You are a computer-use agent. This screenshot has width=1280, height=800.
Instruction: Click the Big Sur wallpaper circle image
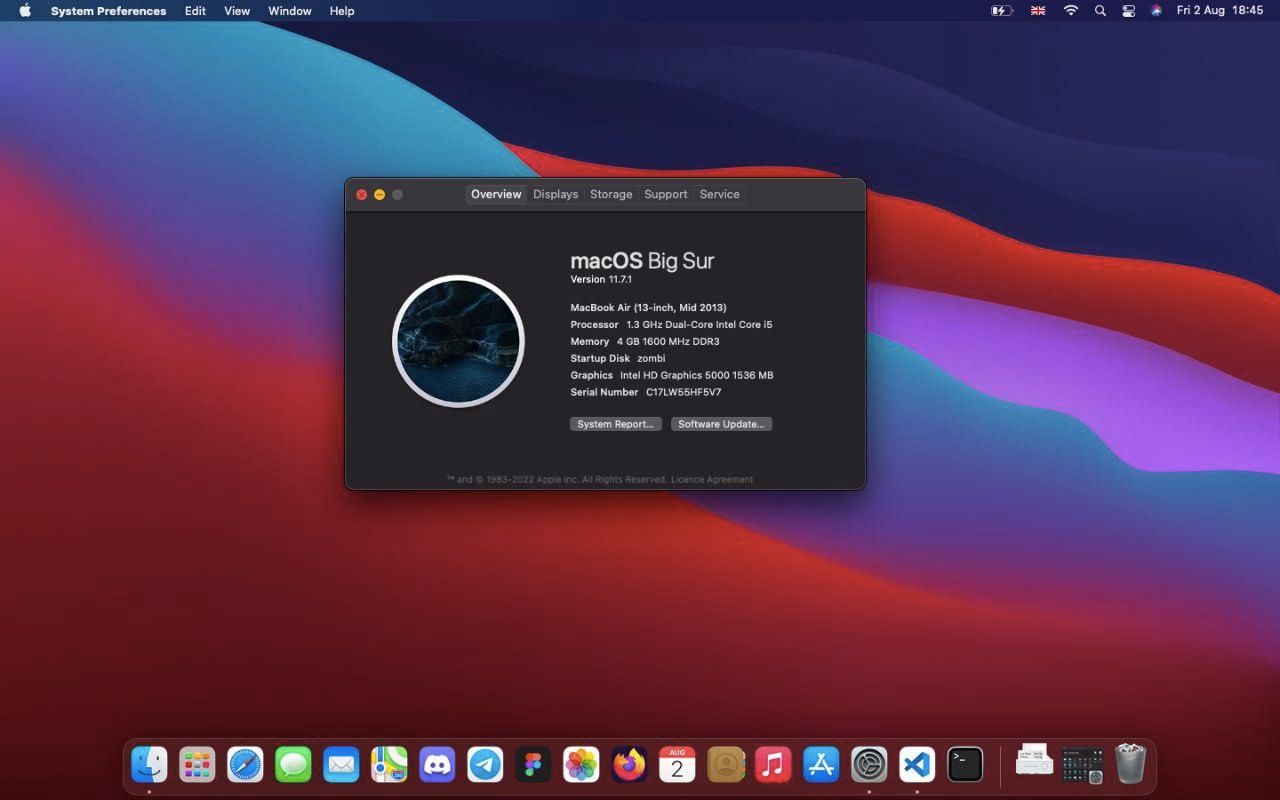pos(459,341)
